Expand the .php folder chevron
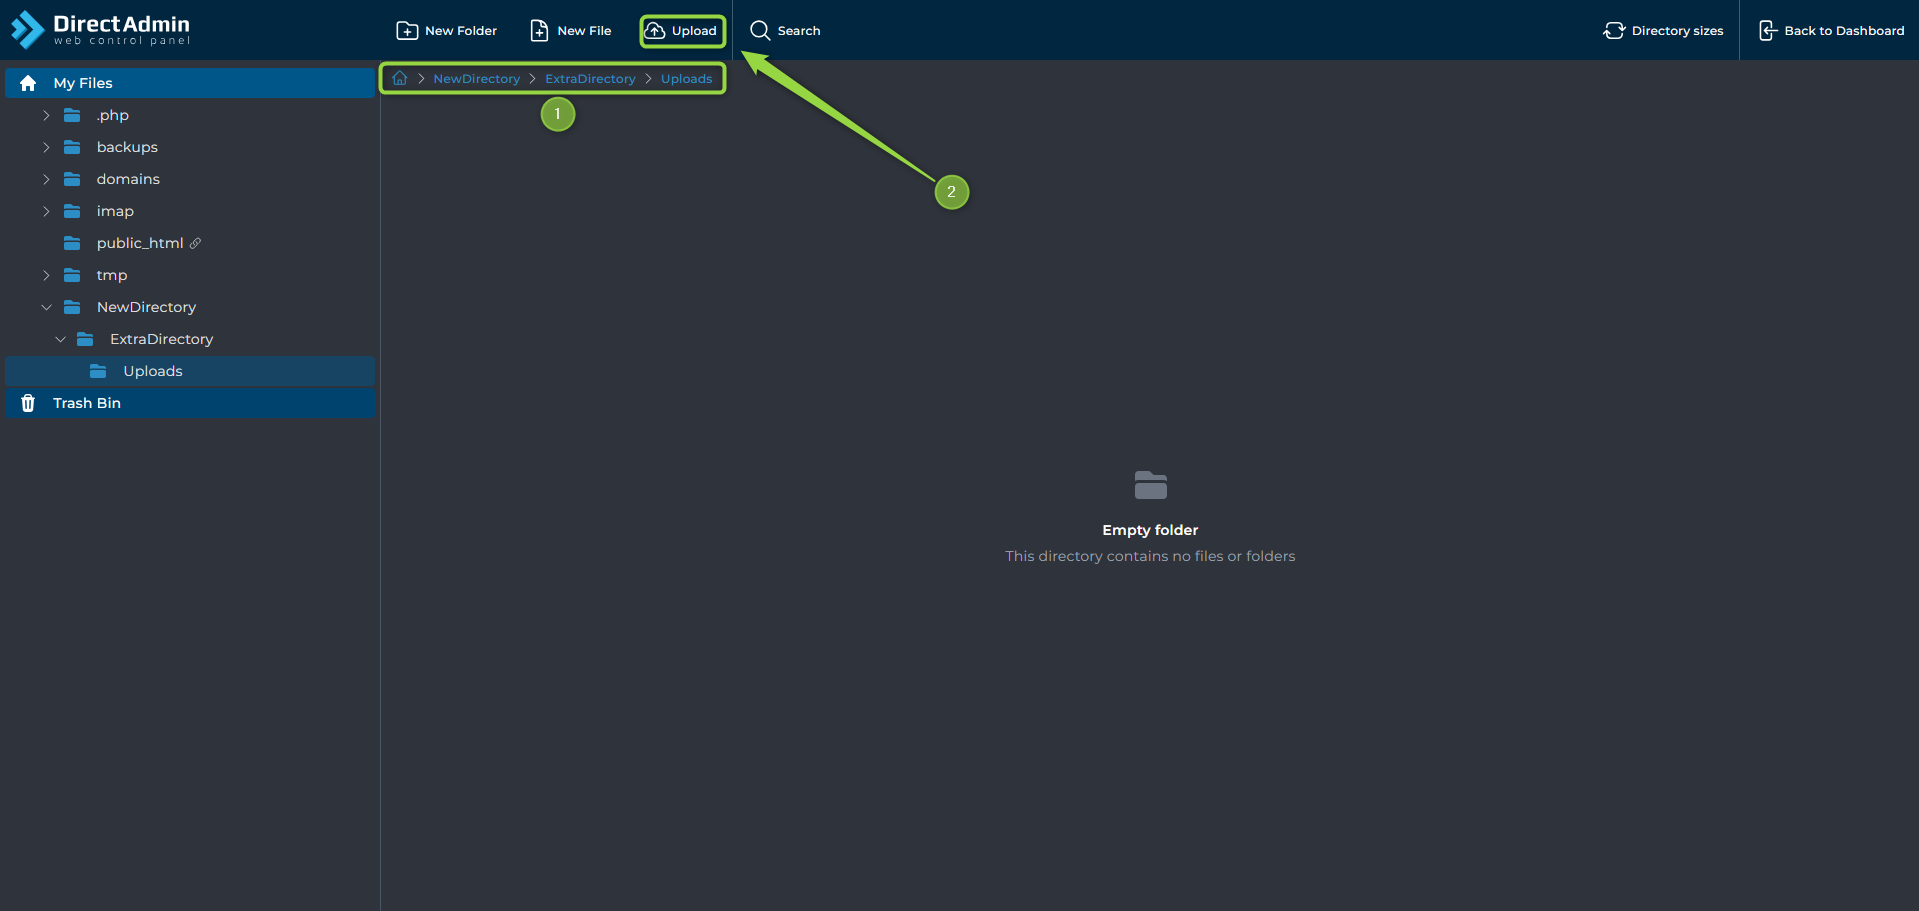Viewport: 1919px width, 911px height. tap(46, 115)
